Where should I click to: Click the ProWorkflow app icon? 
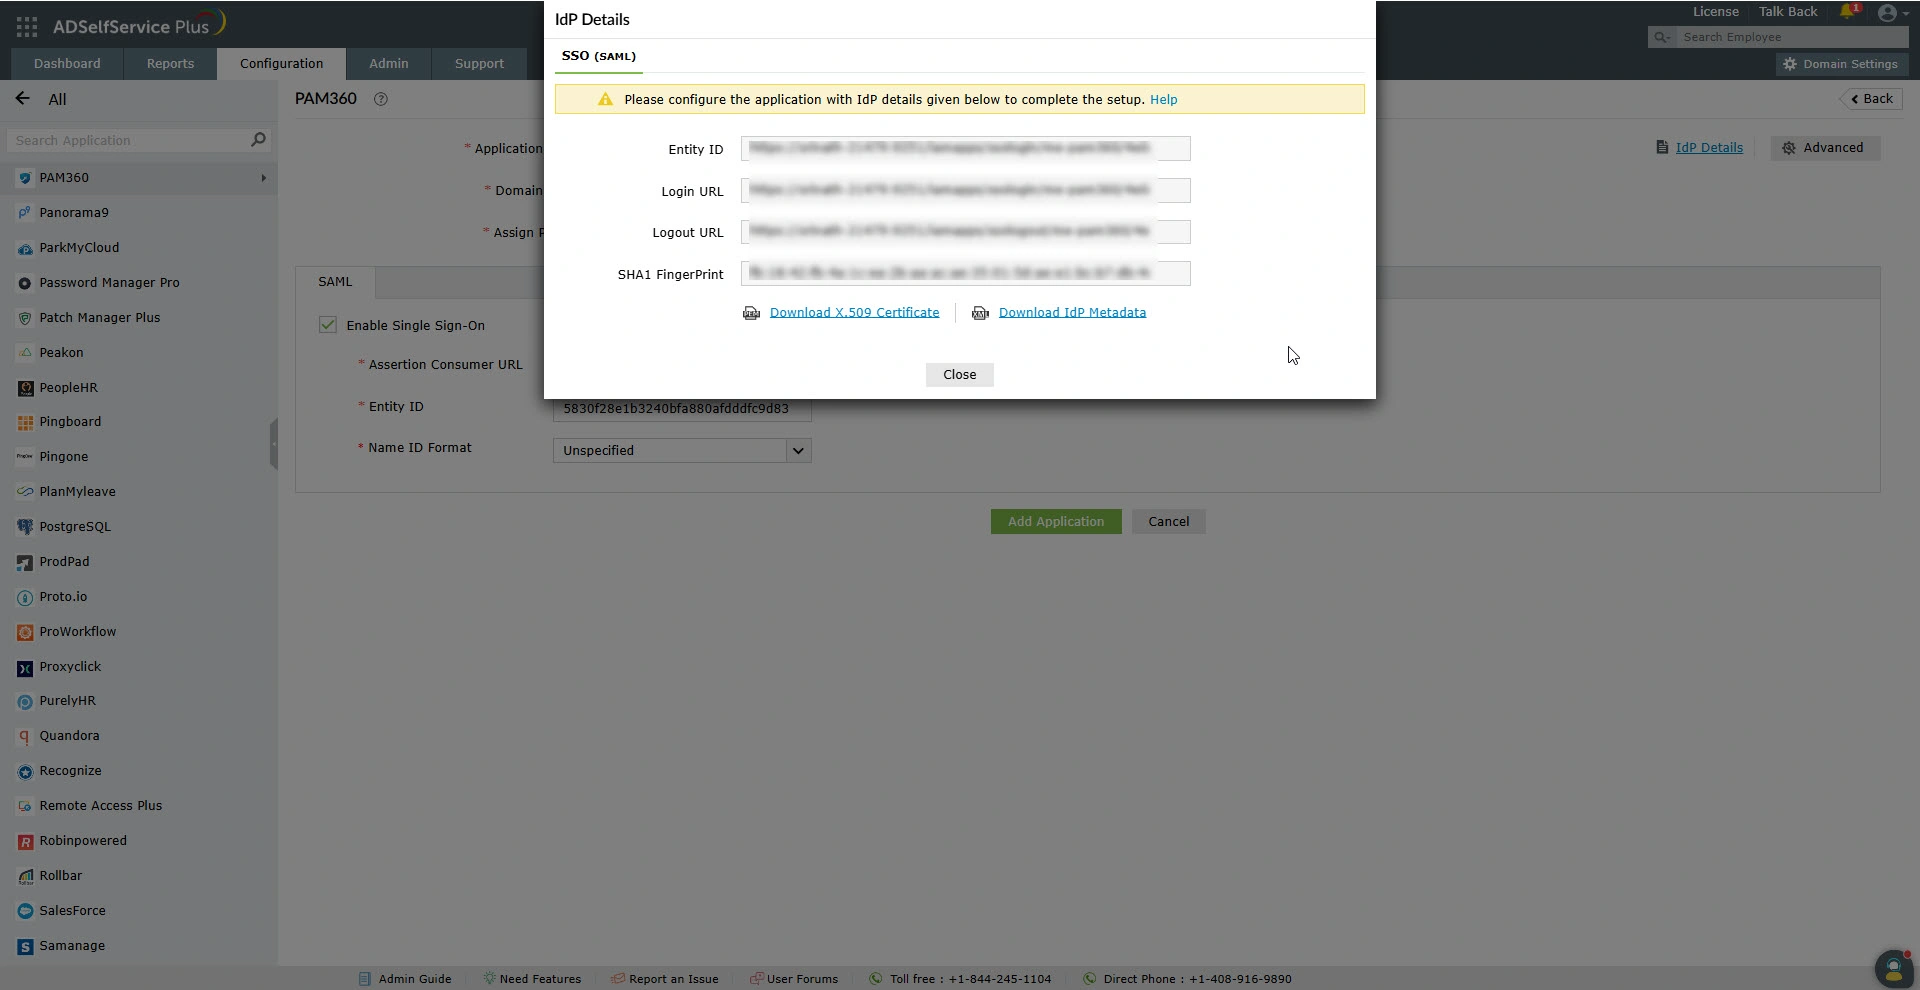point(25,632)
